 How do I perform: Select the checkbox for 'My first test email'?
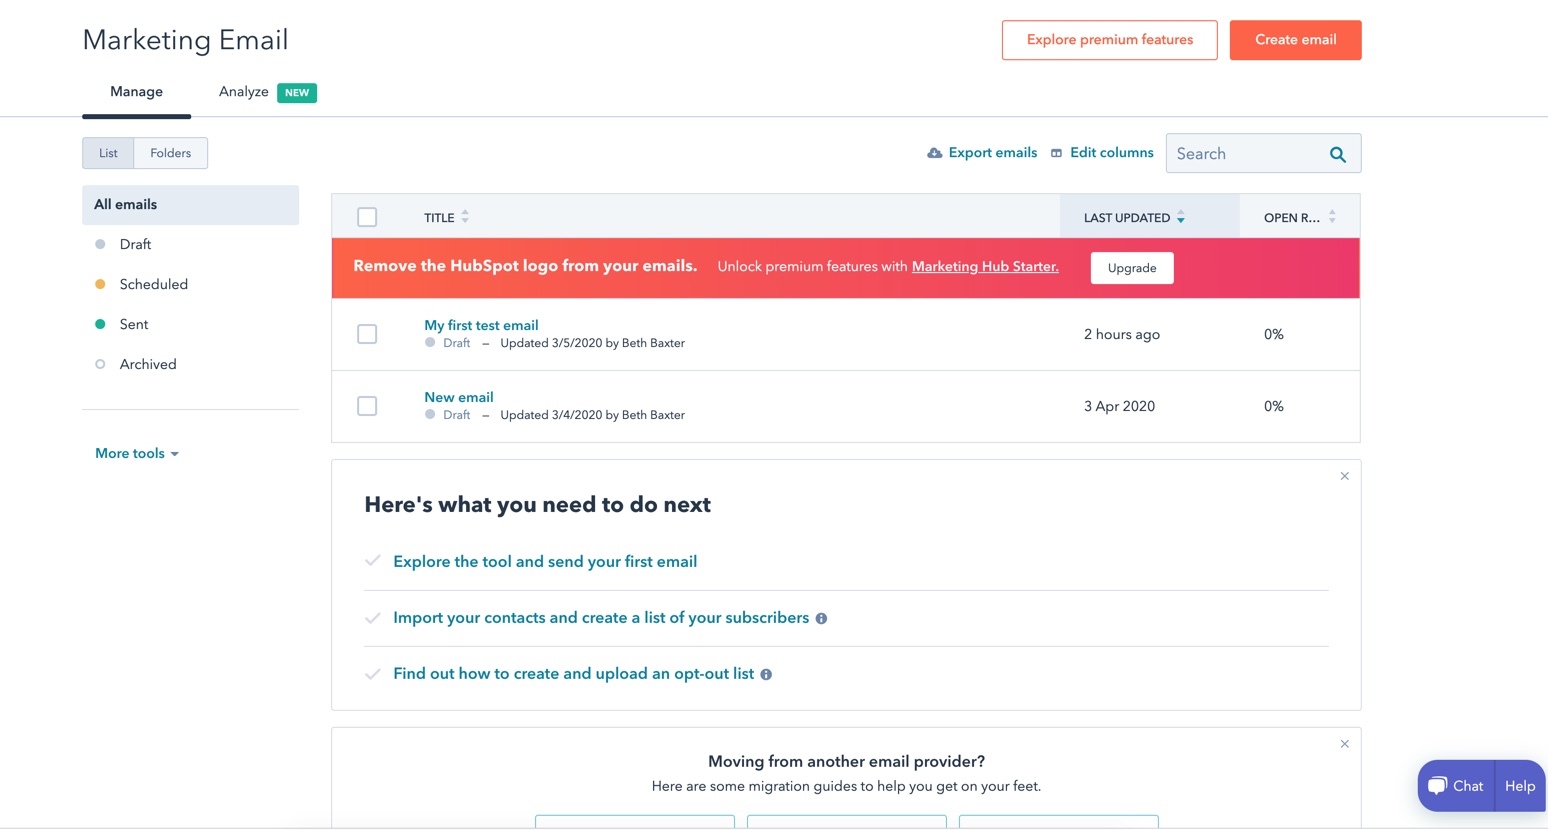[x=367, y=334]
